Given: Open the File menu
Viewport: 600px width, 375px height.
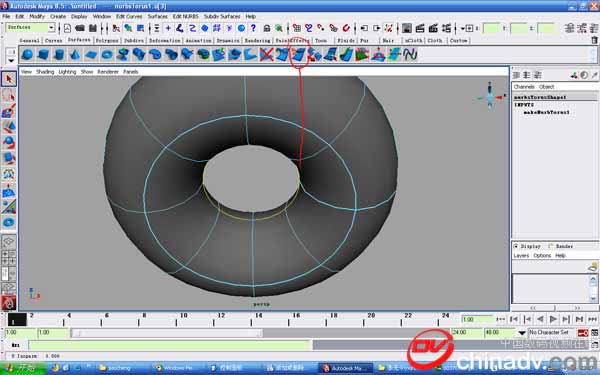Looking at the screenshot, I should (6, 16).
